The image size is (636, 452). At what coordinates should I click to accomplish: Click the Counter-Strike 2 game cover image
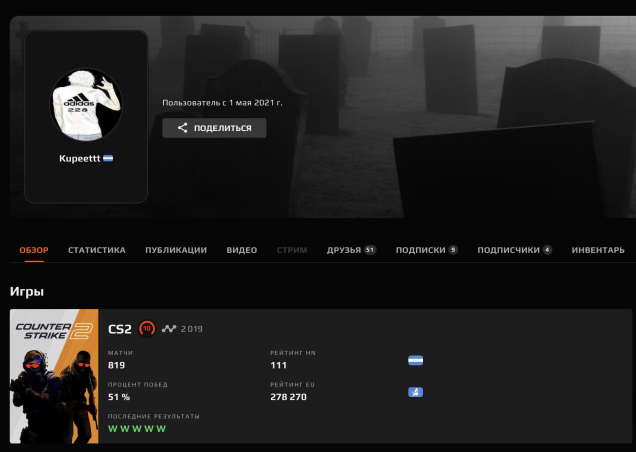(x=54, y=376)
